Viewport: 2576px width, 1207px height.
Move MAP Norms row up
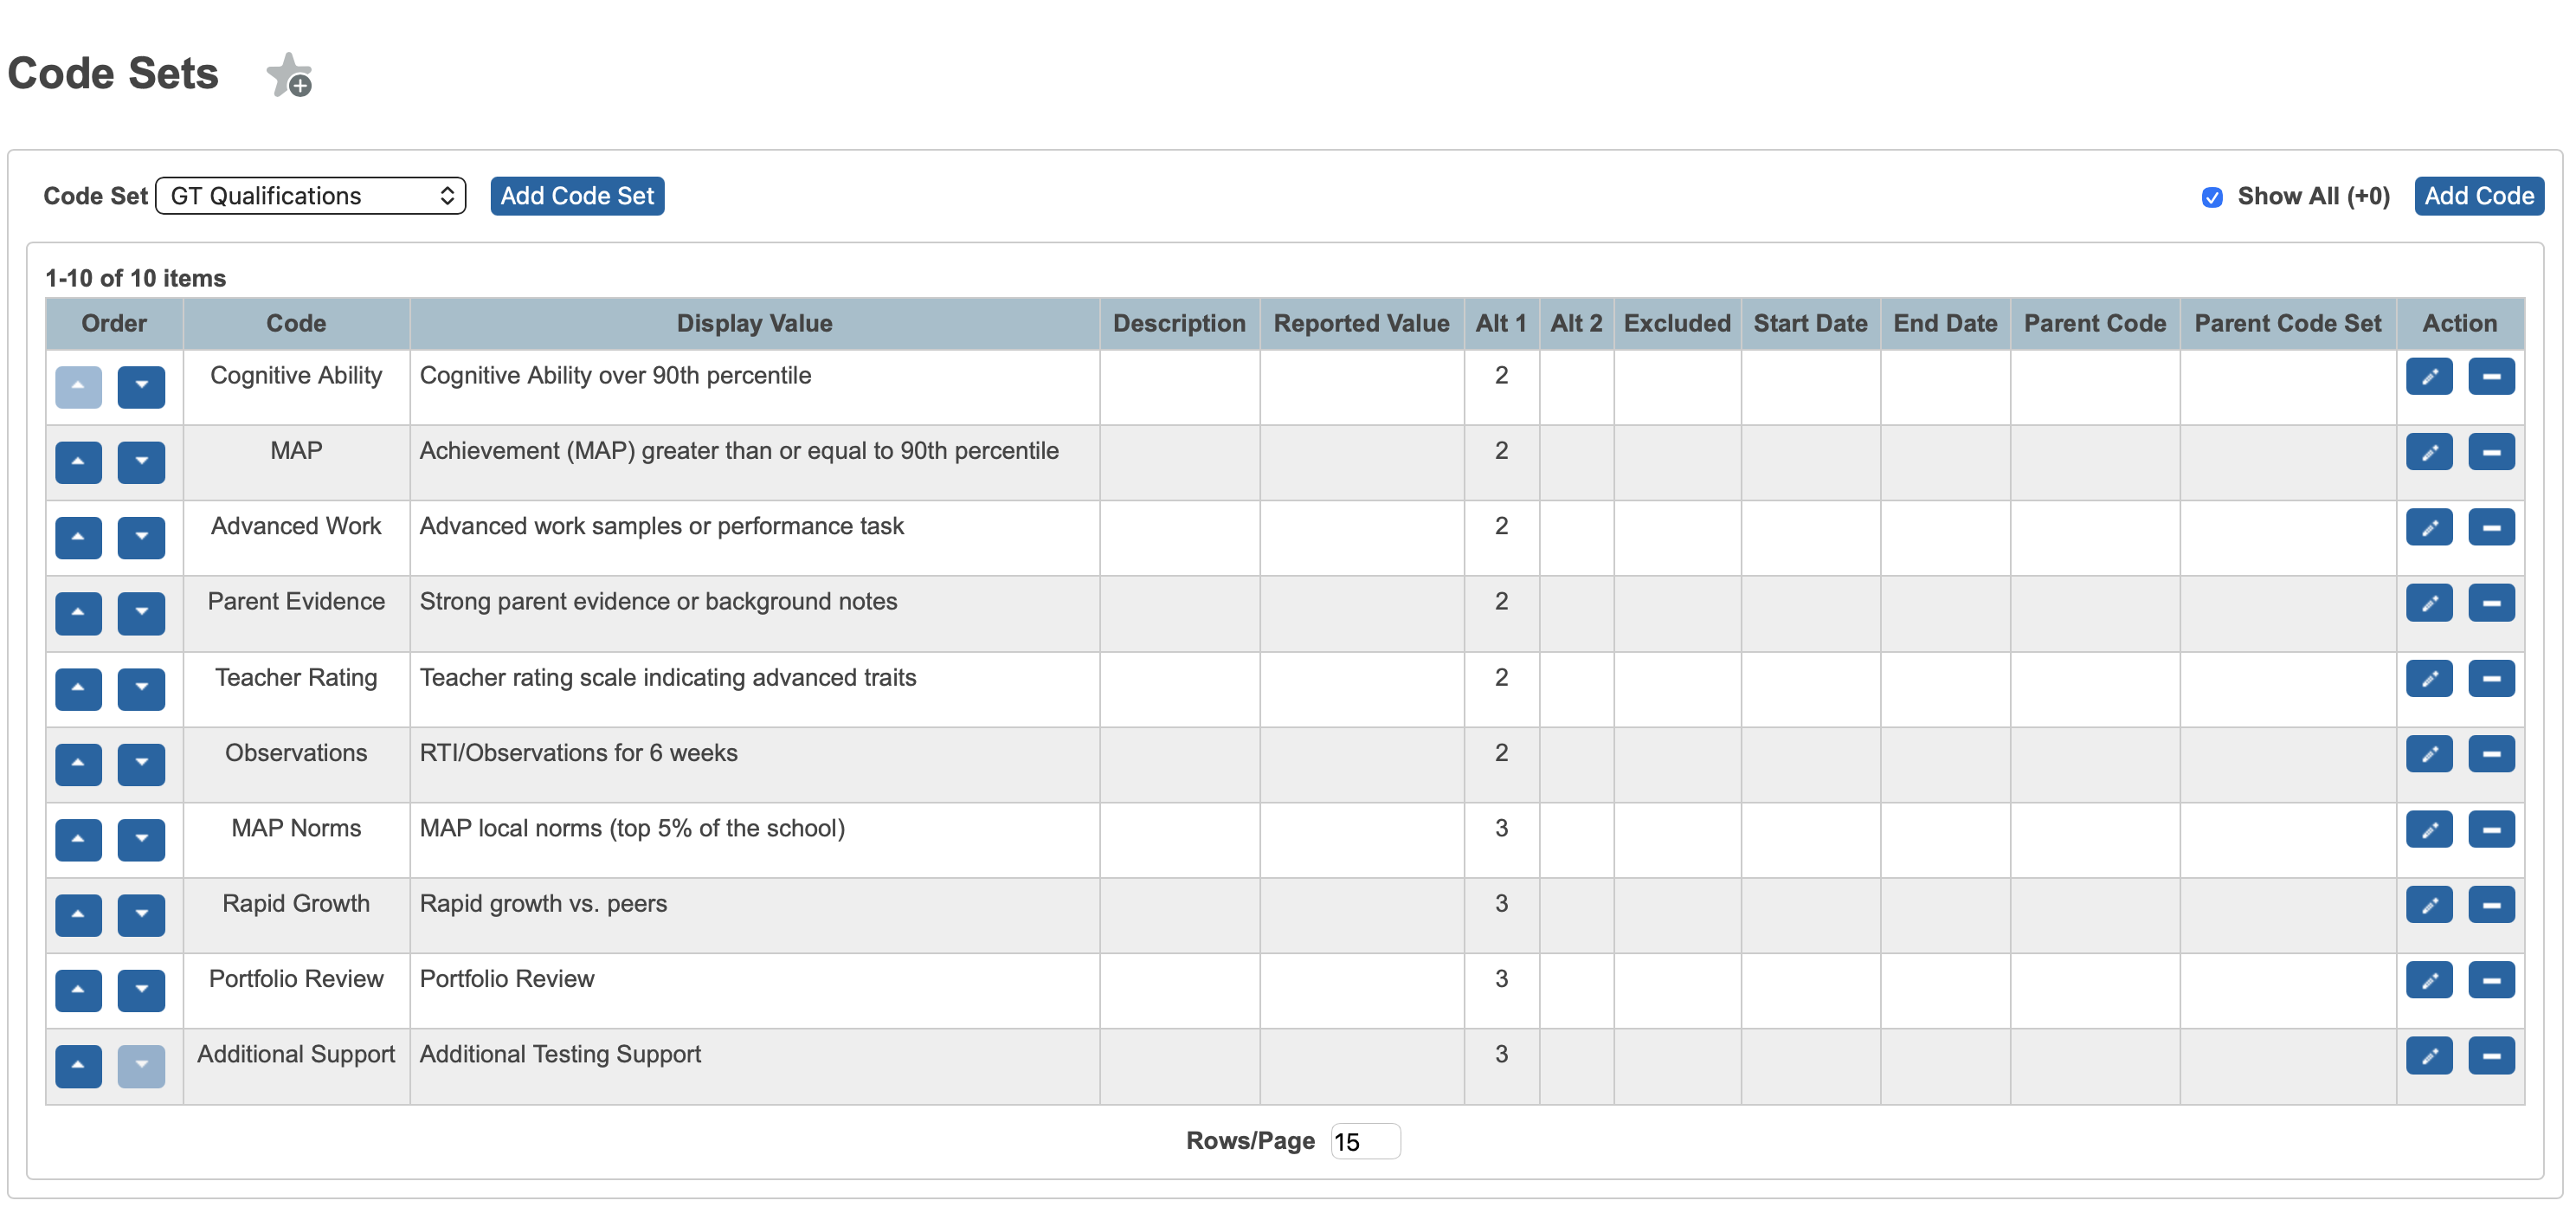78,840
